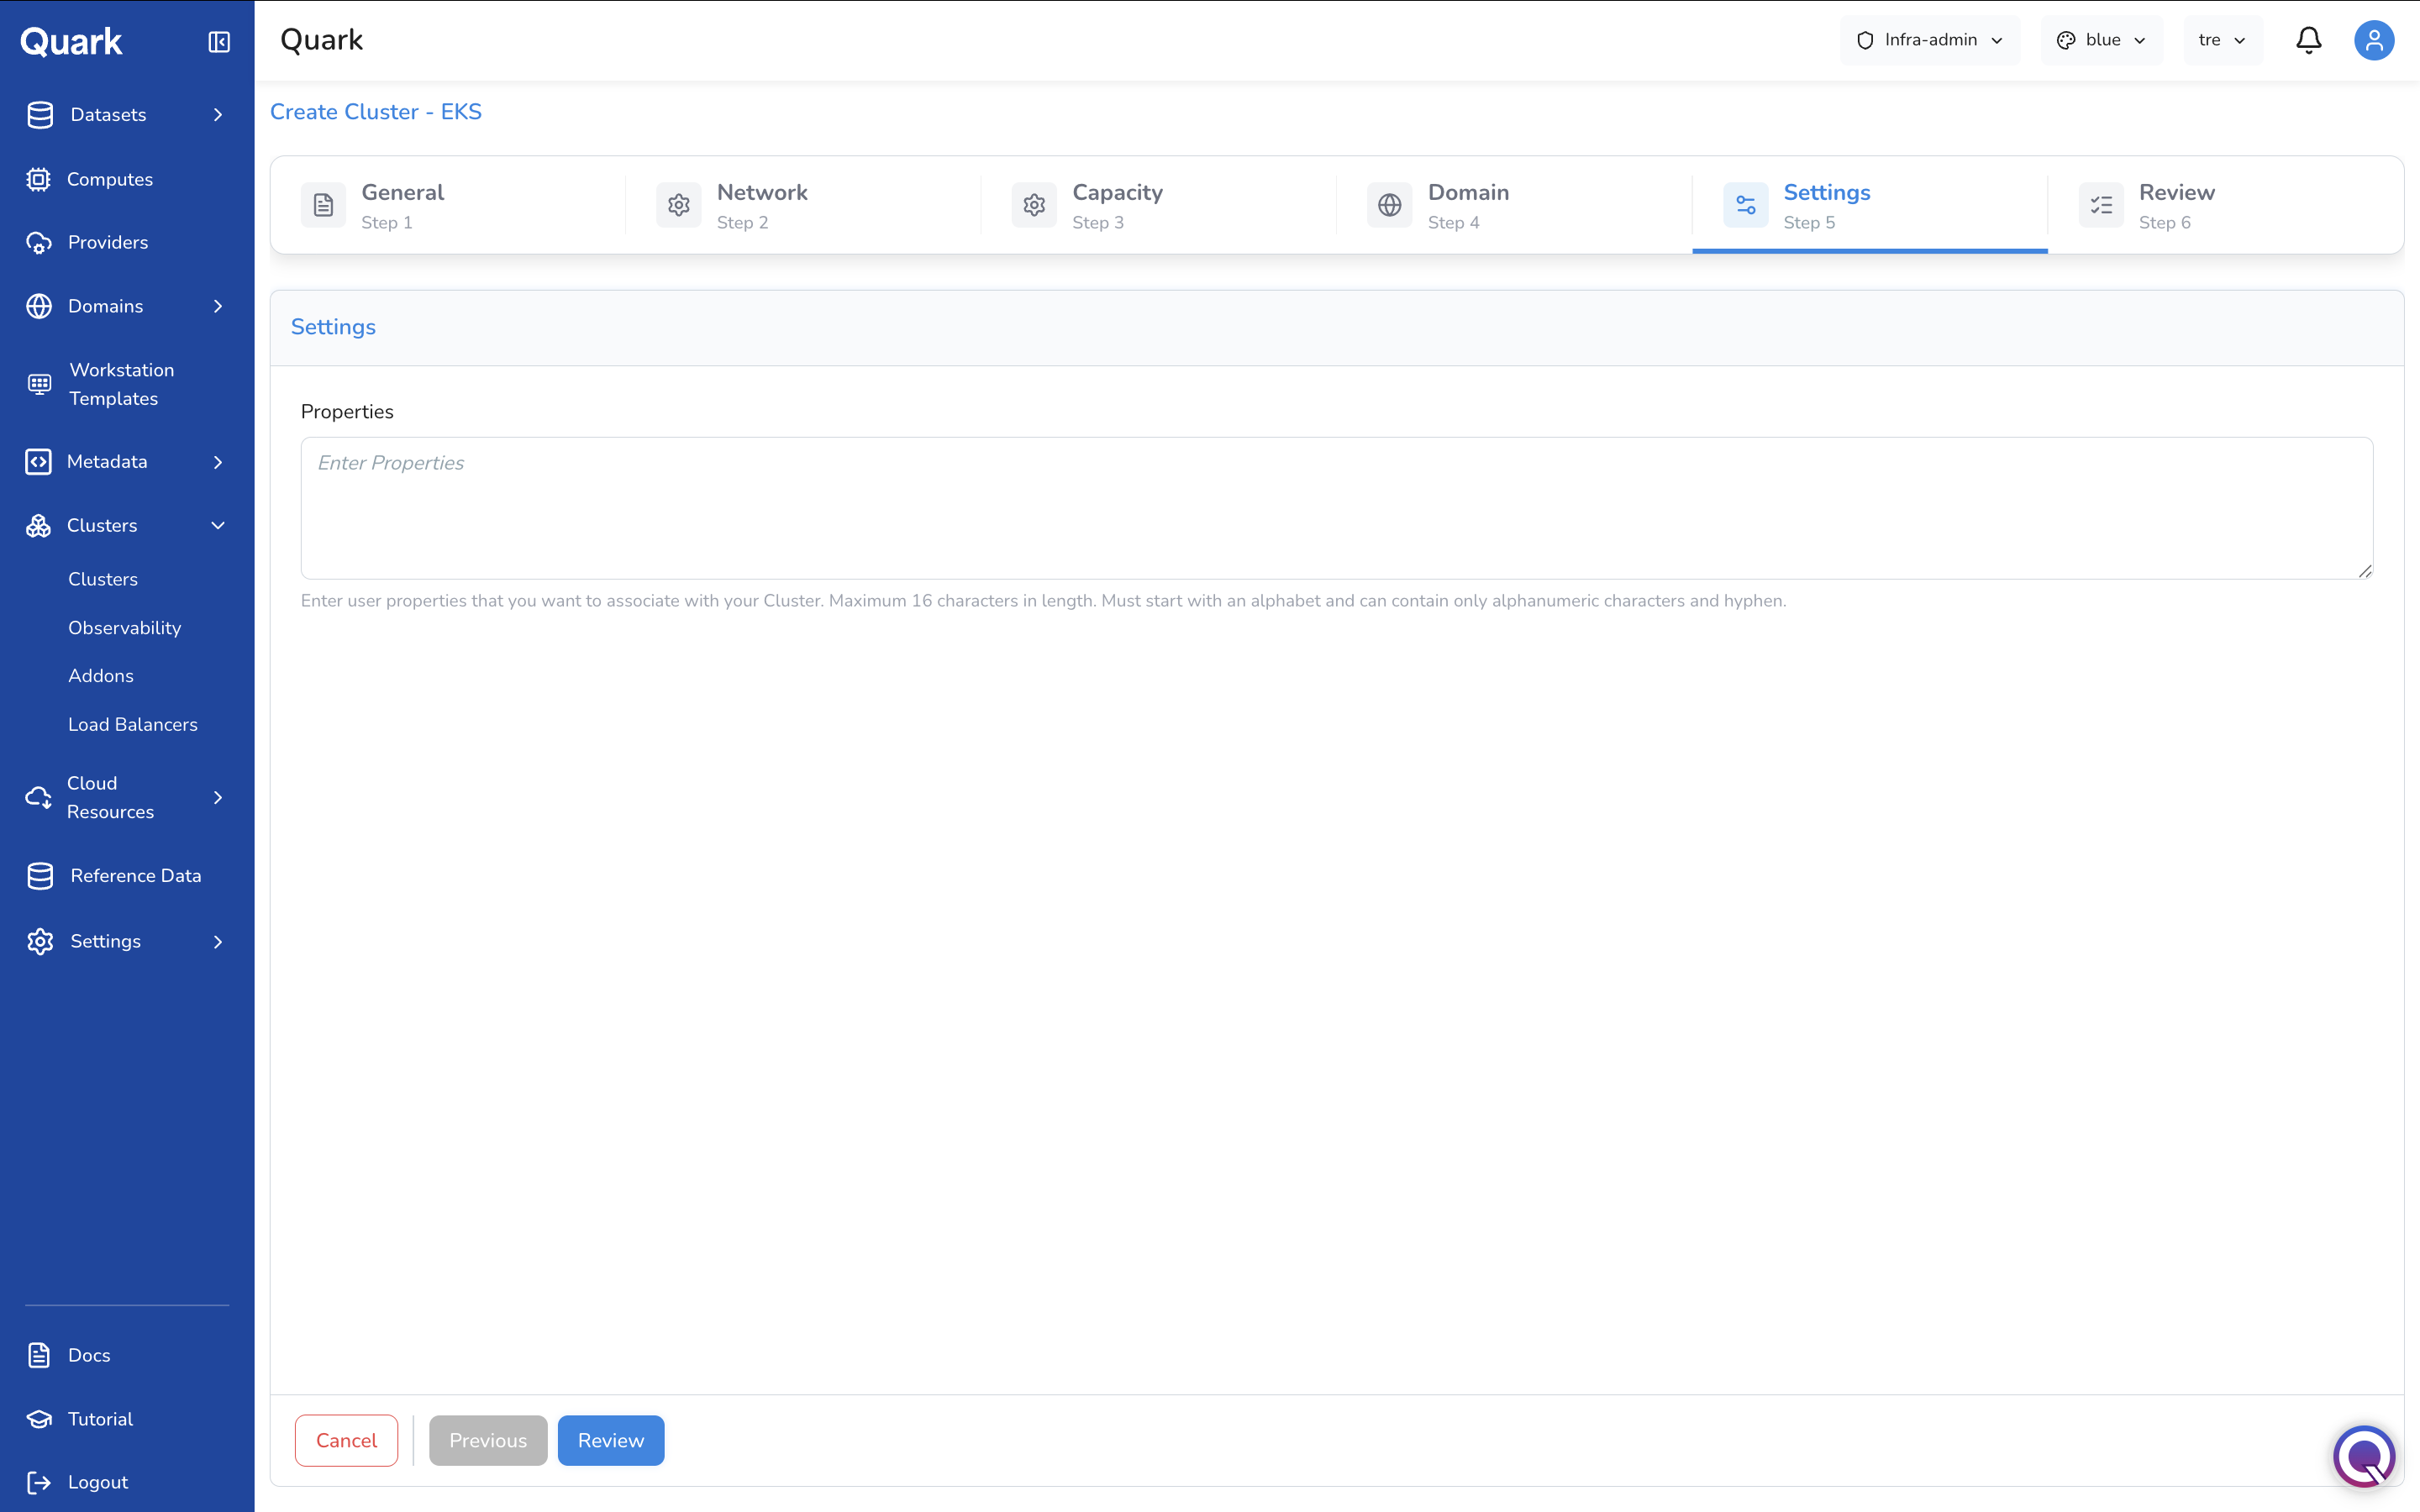
Task: Go to the Review Step 6 tab
Action: [2225, 205]
